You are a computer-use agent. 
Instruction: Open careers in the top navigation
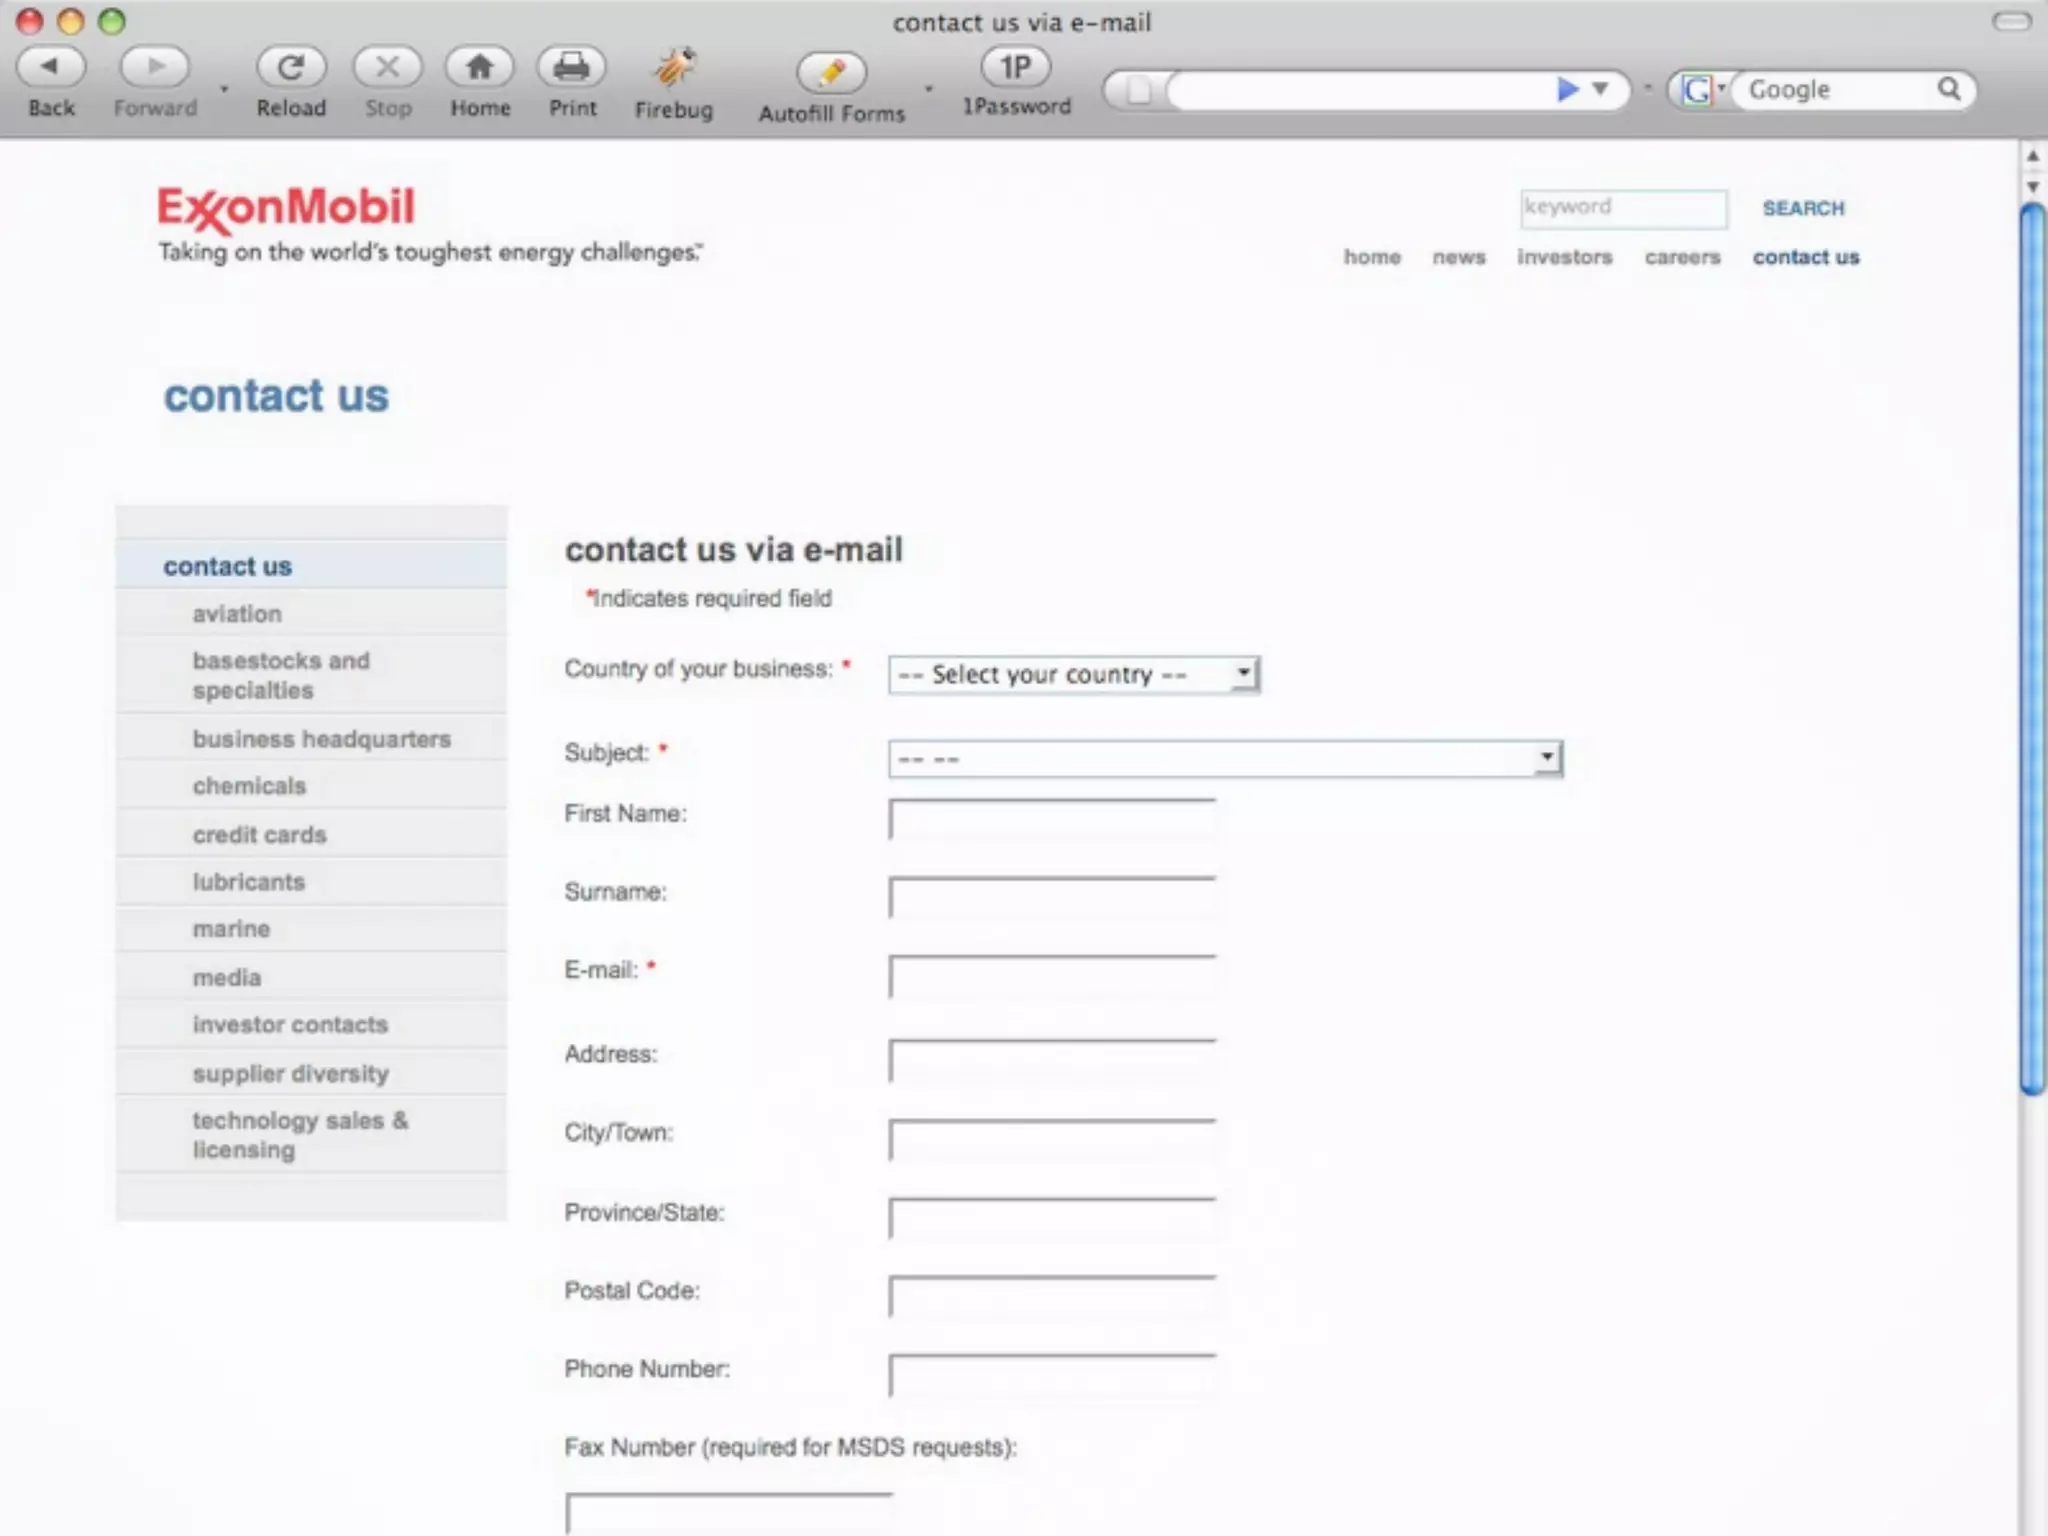pos(1682,257)
